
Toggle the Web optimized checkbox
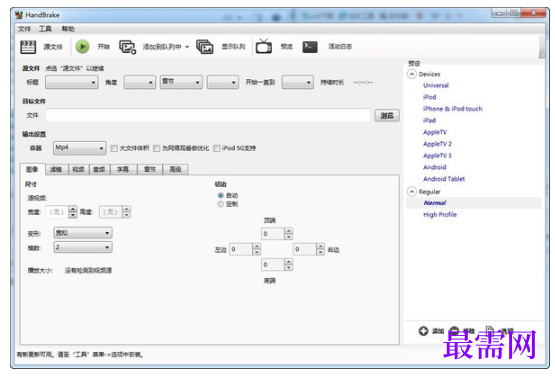pos(156,148)
